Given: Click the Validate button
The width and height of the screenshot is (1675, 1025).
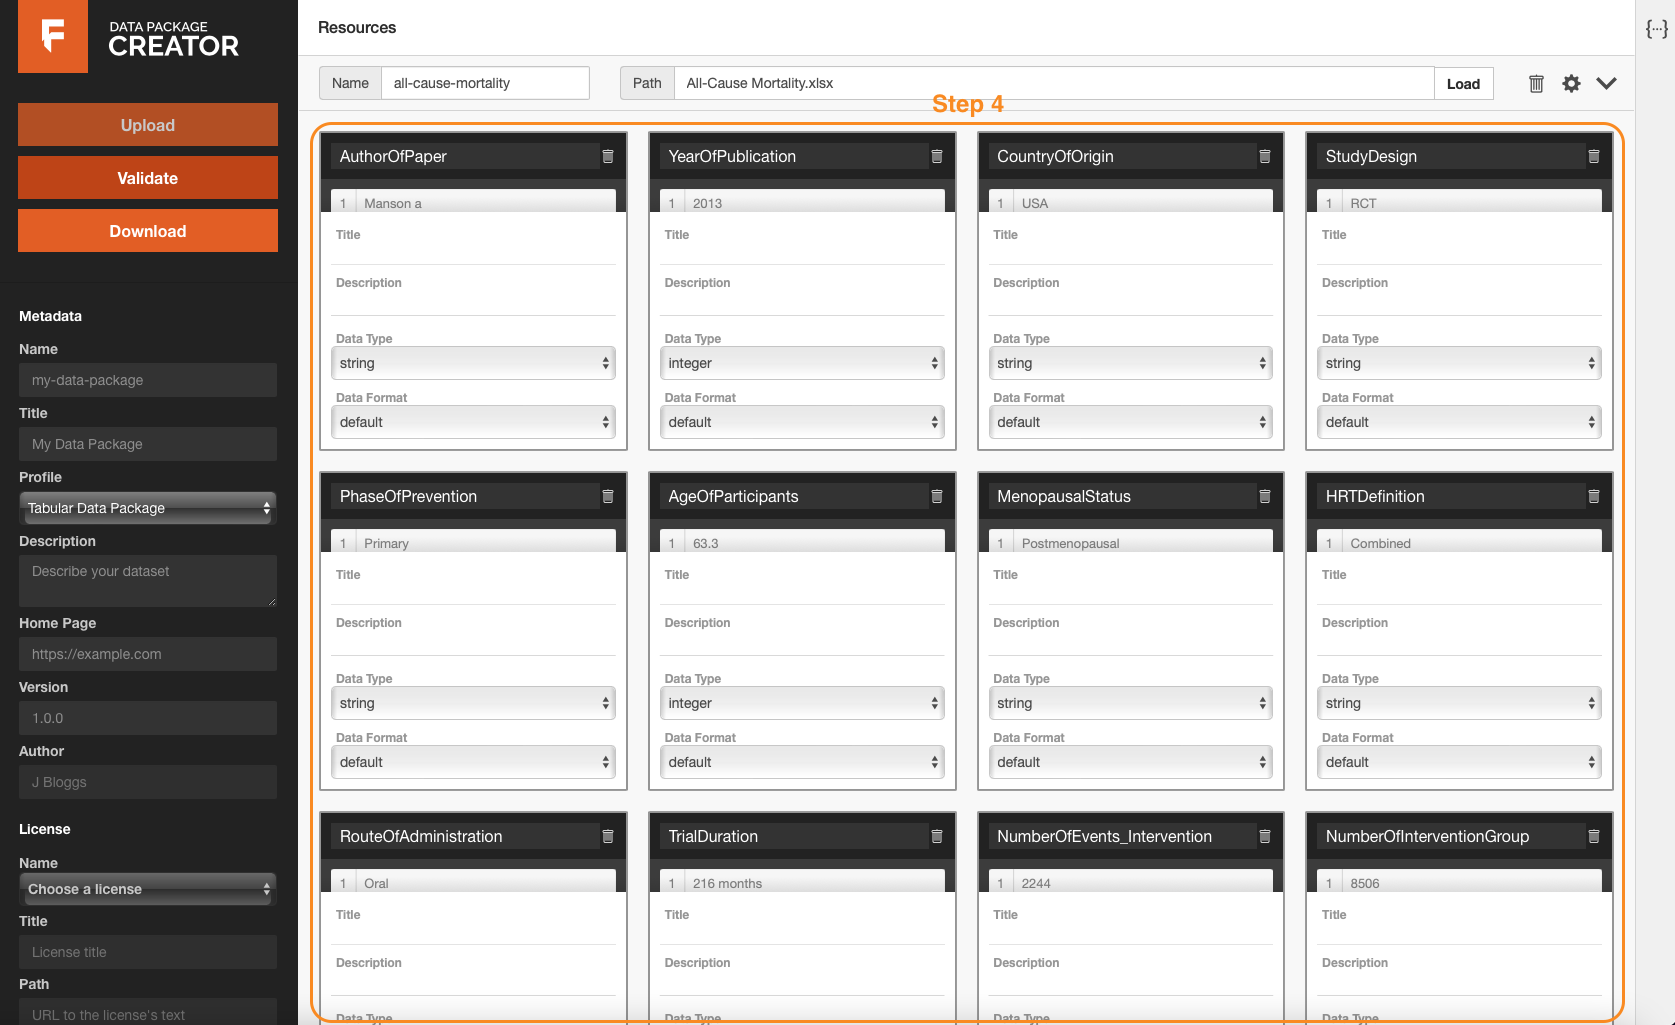Looking at the screenshot, I should click(x=148, y=178).
